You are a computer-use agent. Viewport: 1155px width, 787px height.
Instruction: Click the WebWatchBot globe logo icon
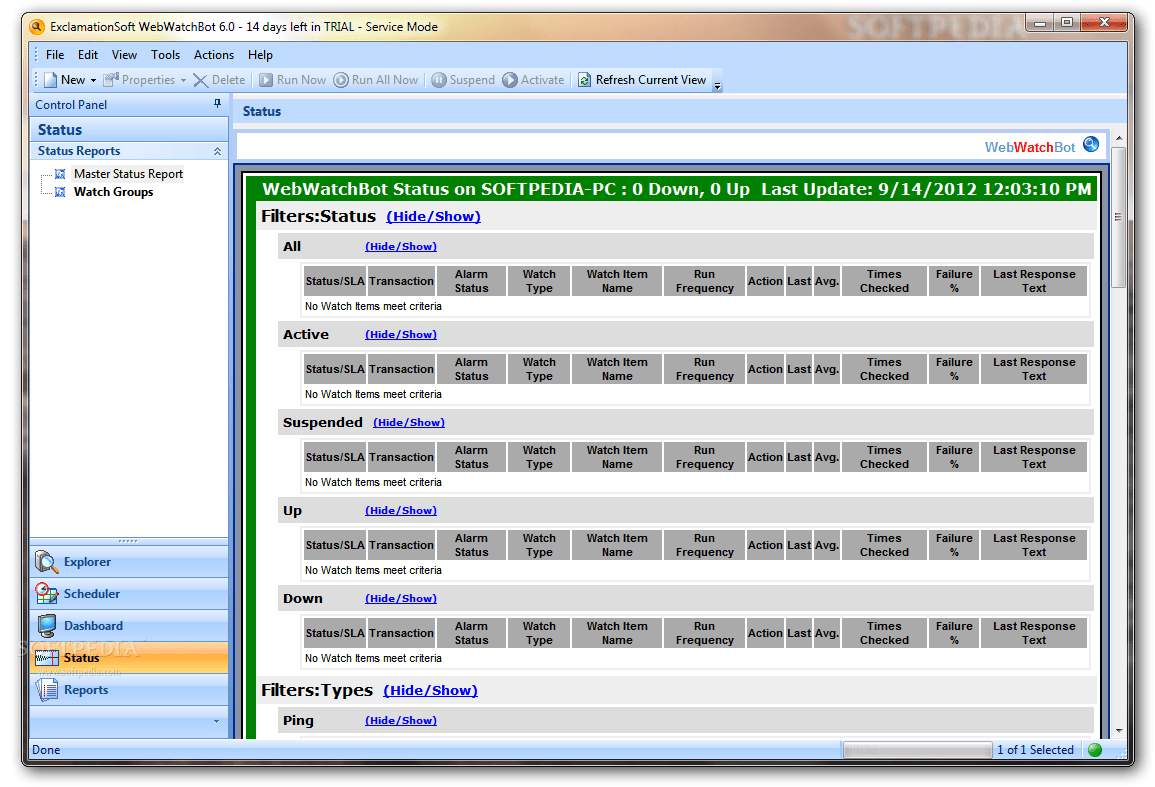1091,144
